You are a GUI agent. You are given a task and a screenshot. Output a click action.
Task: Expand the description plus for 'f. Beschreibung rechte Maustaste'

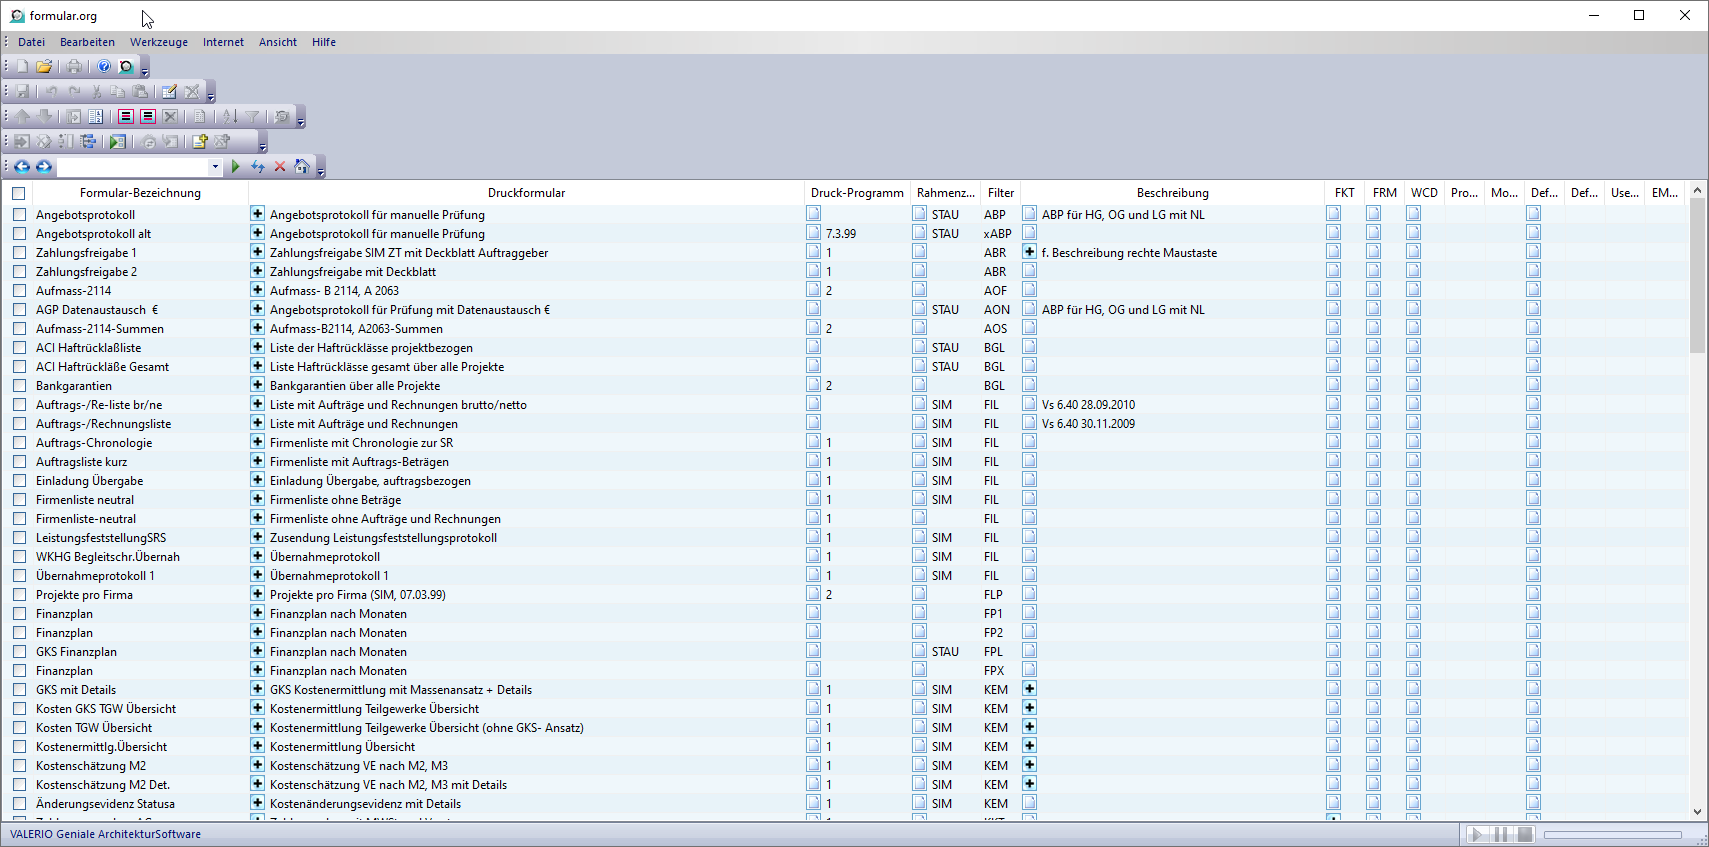click(1029, 252)
